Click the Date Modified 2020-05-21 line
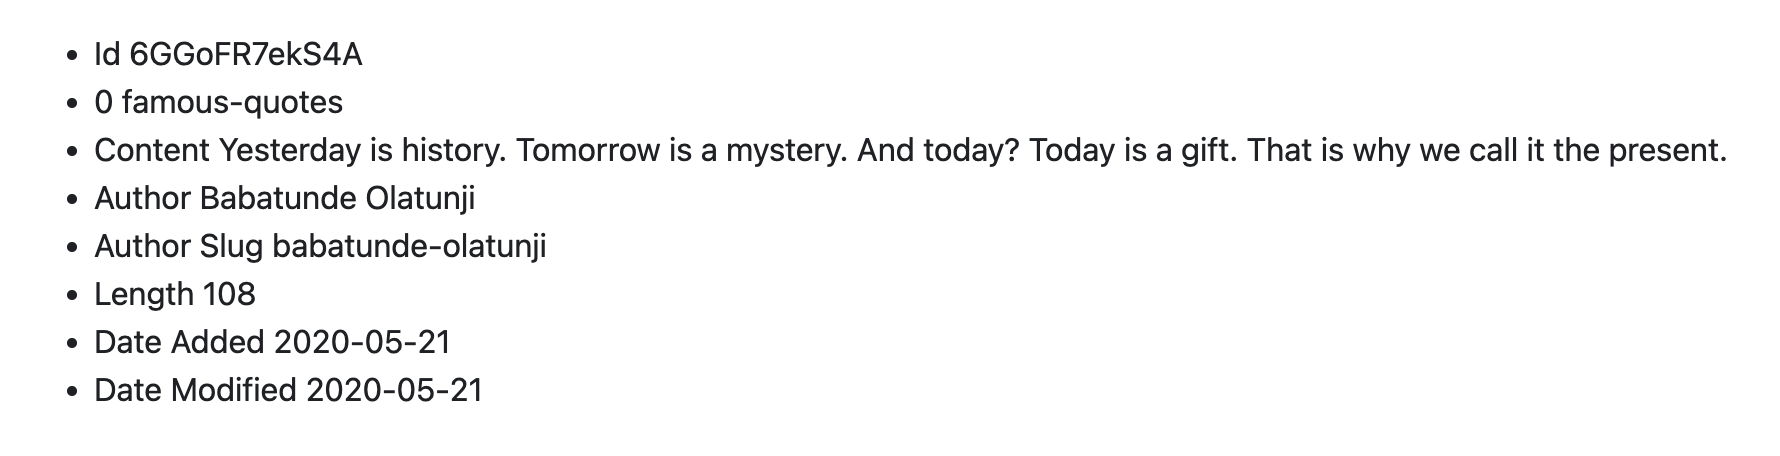Image resolution: width=1780 pixels, height=456 pixels. 288,390
